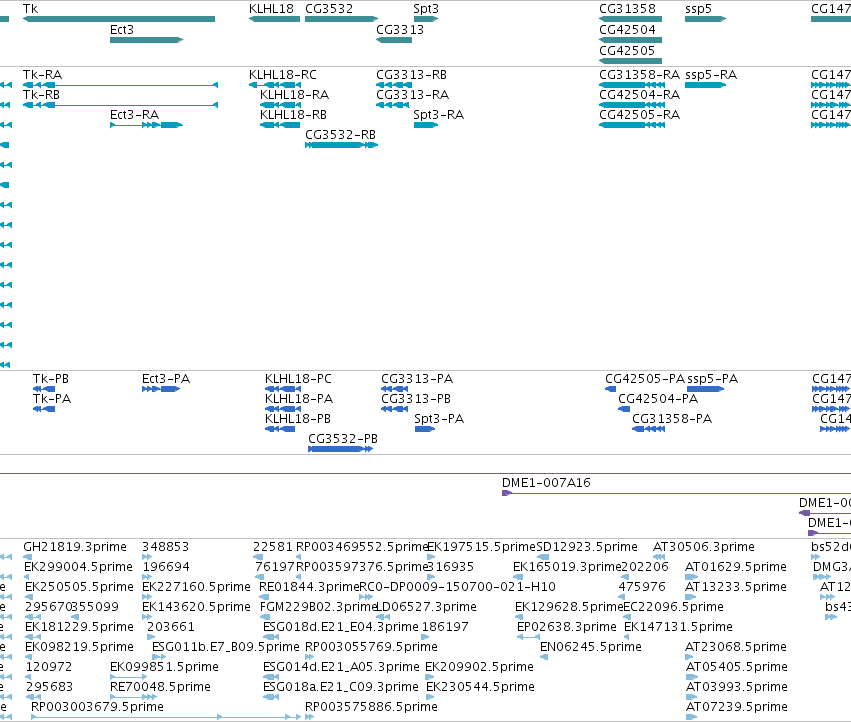Click the ssp5-RA transcript
This screenshot has width=851, height=722.
pos(706,85)
